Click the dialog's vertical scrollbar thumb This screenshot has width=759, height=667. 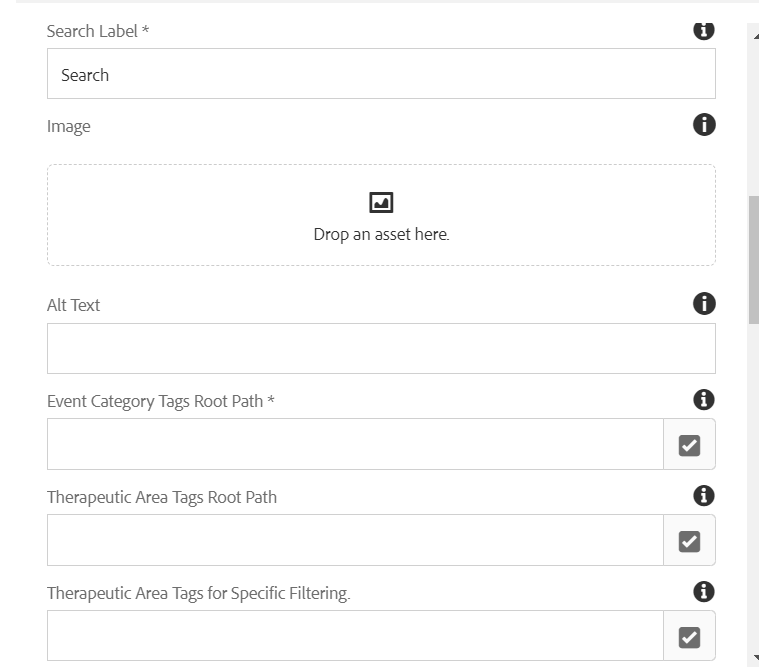[x=754, y=260]
